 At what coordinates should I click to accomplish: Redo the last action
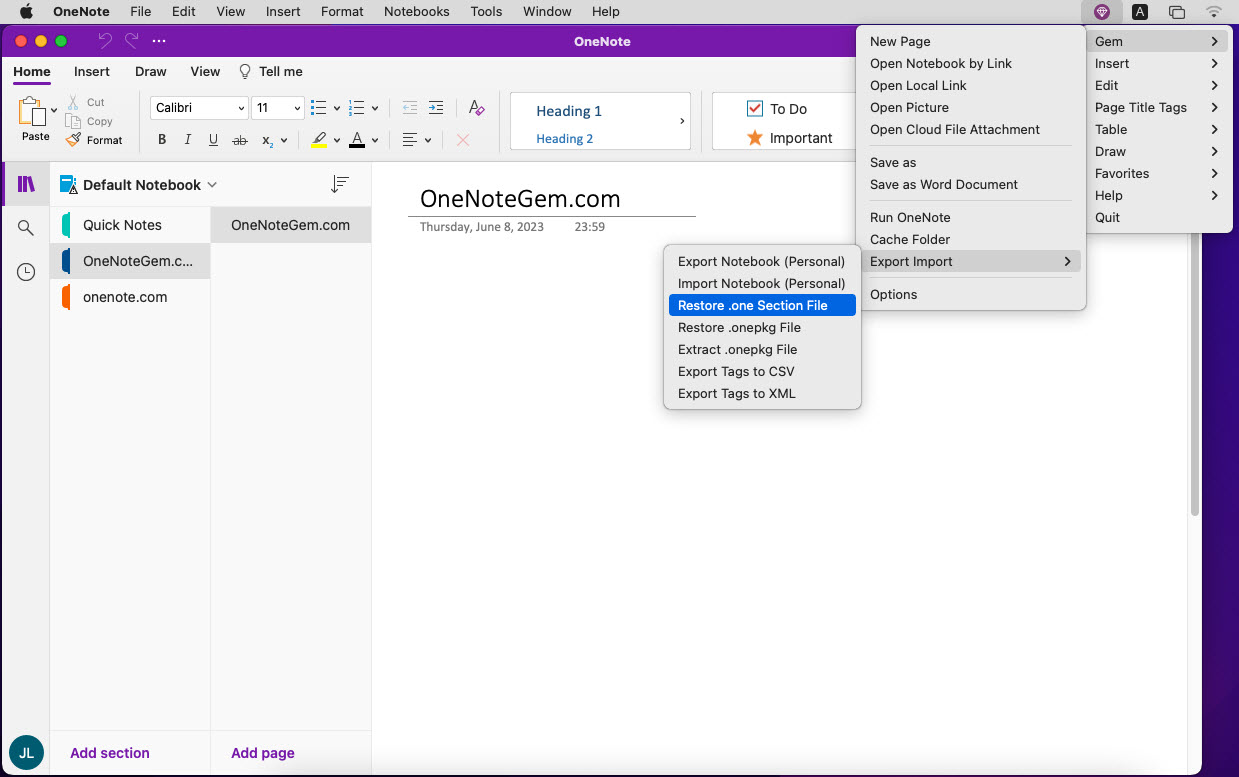coord(131,41)
